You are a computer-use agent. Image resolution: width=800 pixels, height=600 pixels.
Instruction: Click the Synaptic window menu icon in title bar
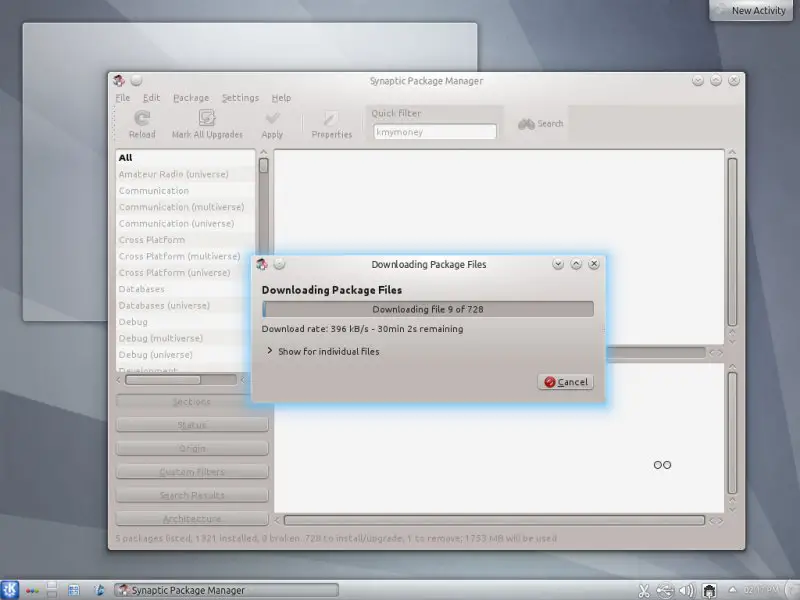(x=119, y=81)
